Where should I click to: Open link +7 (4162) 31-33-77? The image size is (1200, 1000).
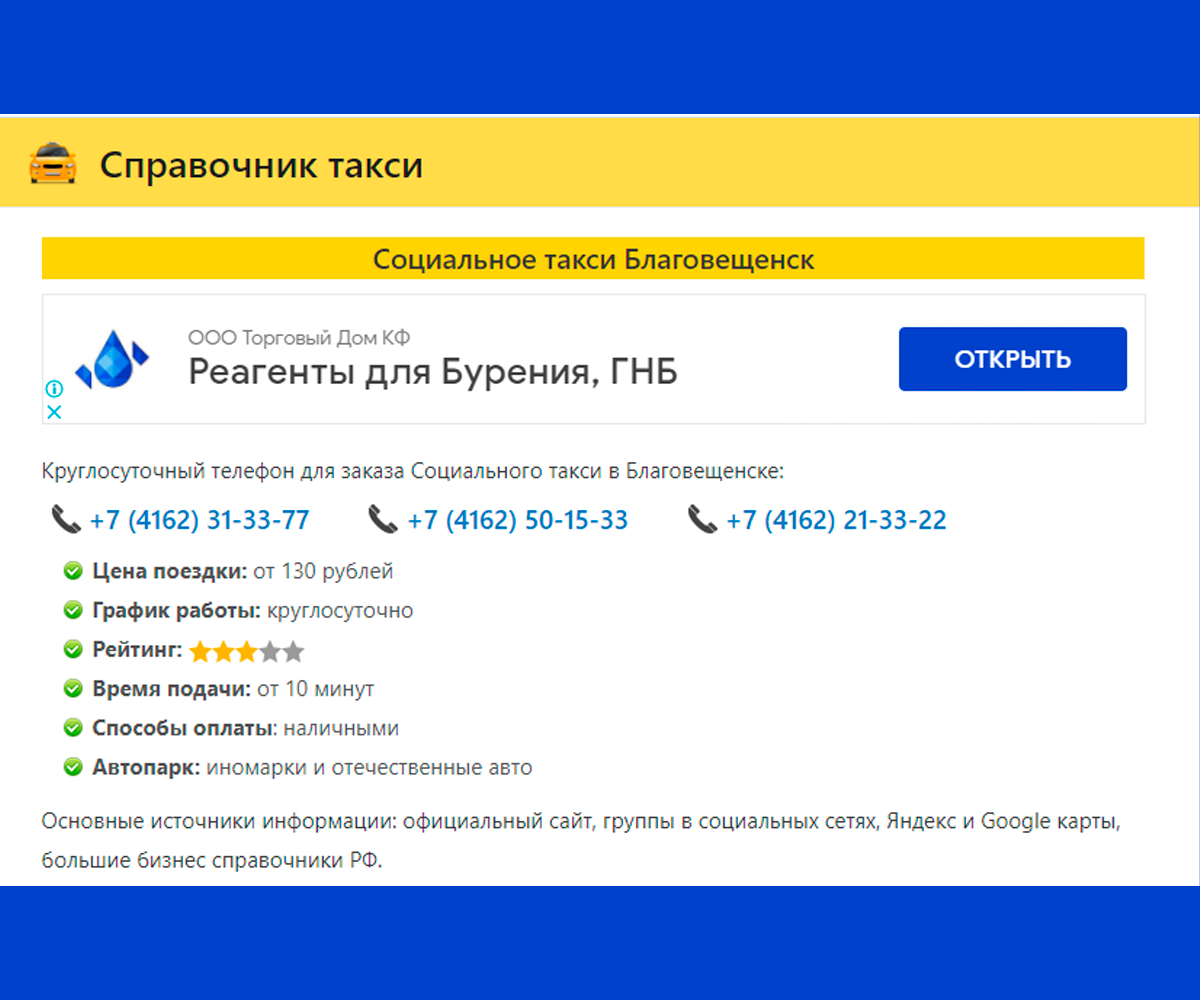coord(199,519)
